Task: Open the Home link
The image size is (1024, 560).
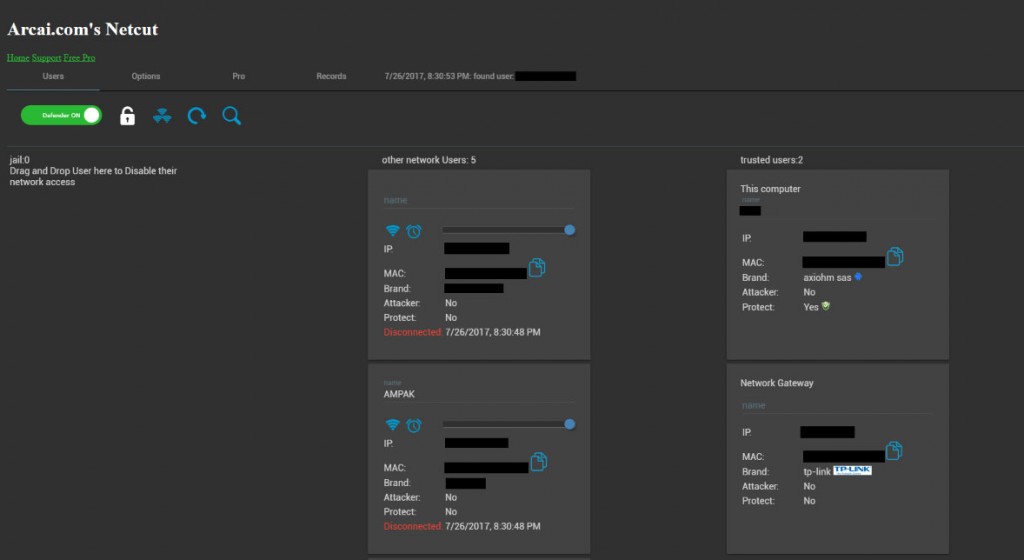Action: (18, 58)
